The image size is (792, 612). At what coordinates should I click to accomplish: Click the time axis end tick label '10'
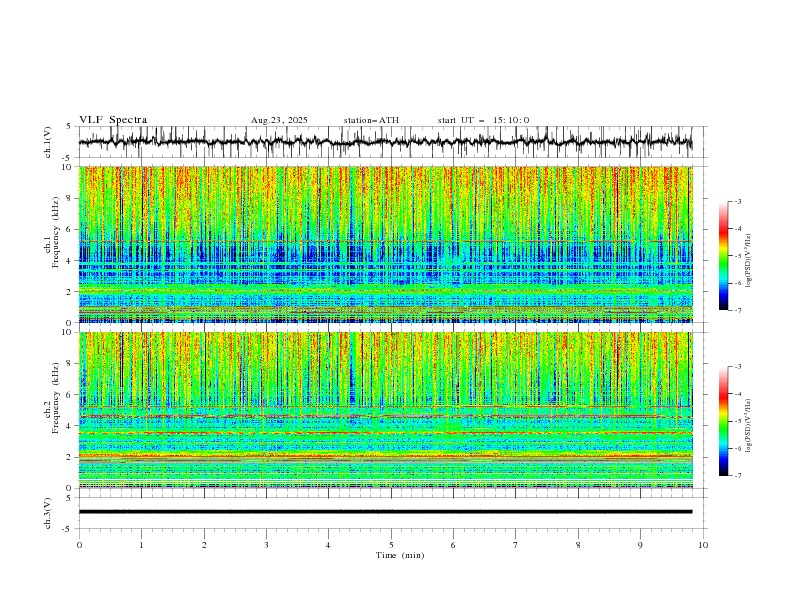pos(703,545)
